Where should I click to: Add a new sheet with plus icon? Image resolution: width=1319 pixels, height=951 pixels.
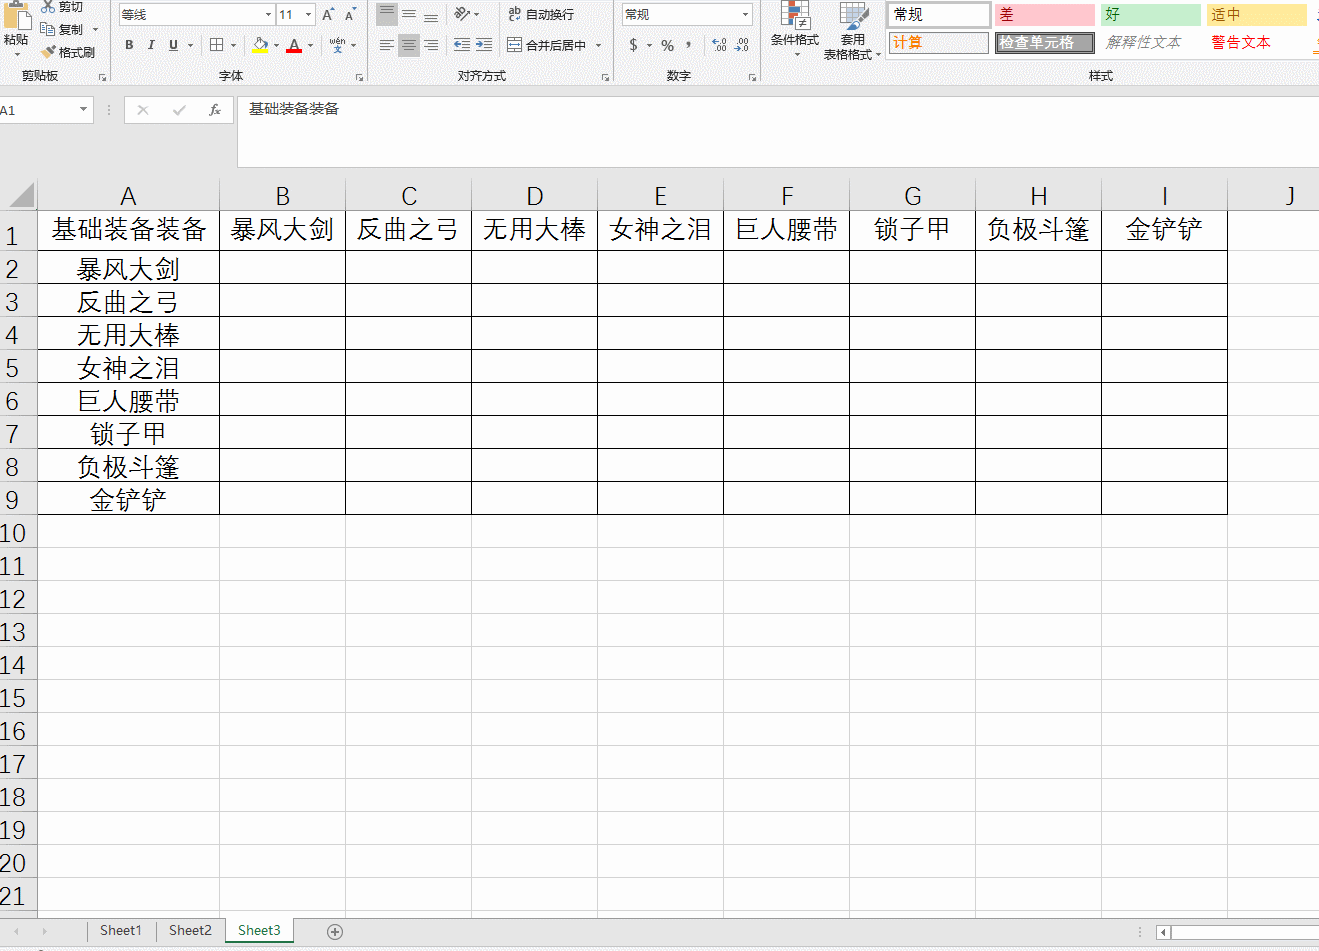click(x=335, y=931)
